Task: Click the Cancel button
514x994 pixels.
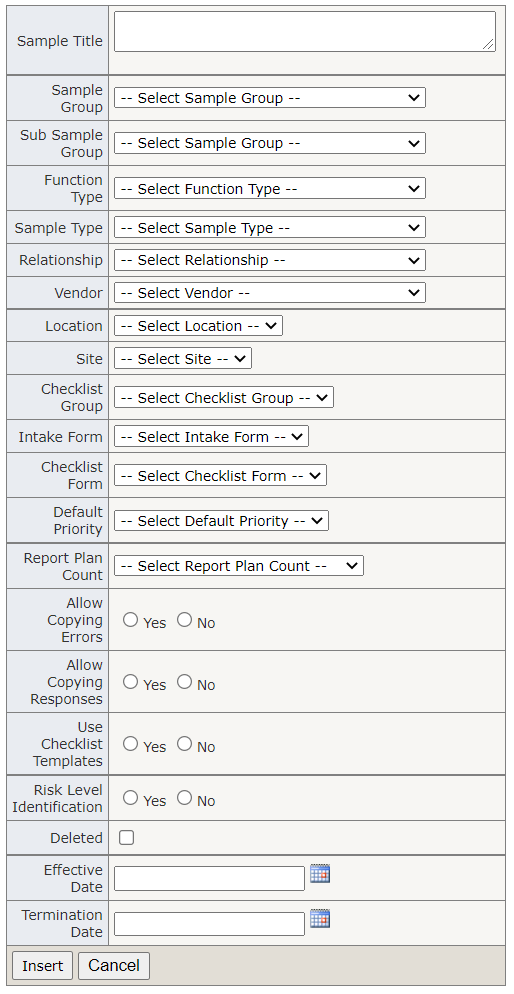Action: coord(114,965)
